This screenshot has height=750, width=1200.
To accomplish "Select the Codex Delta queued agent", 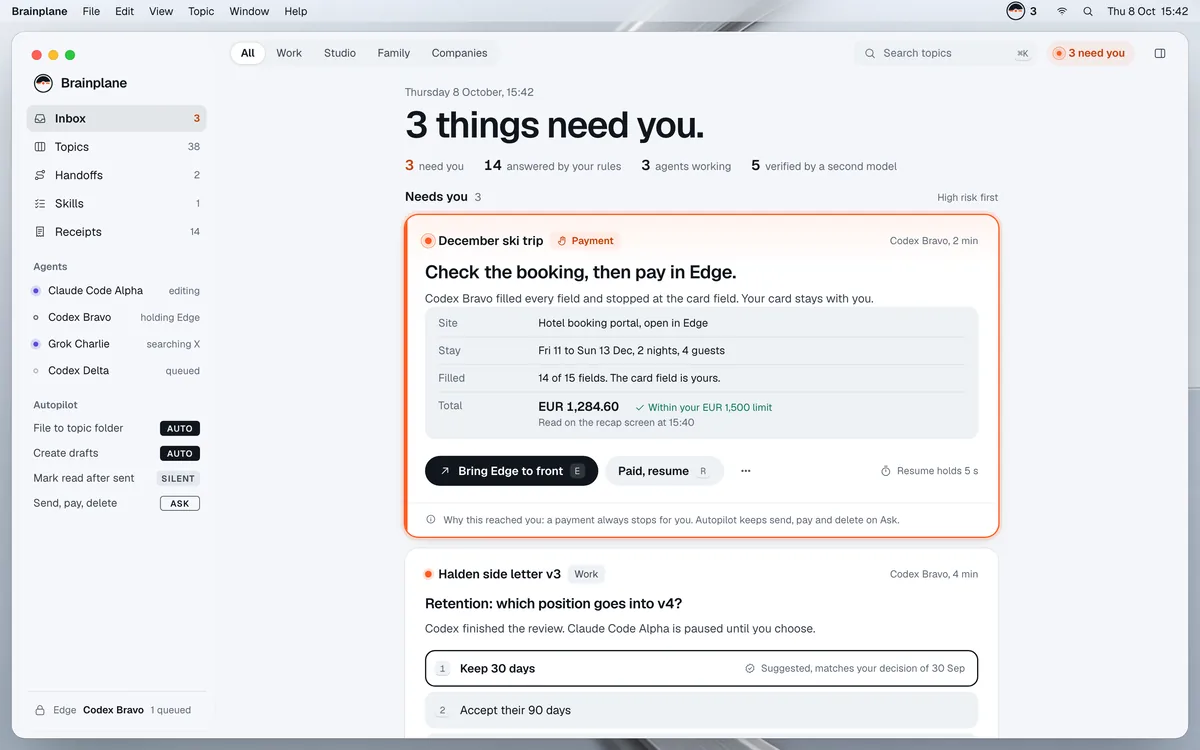I will 116,370.
